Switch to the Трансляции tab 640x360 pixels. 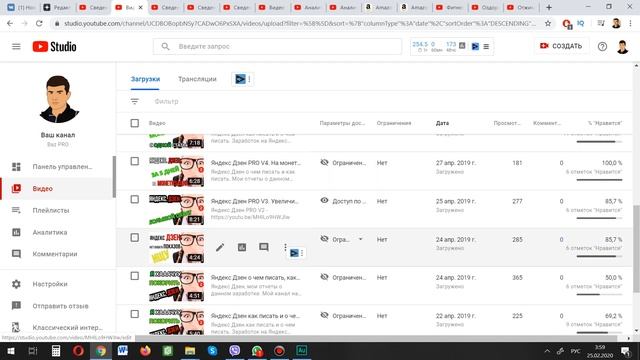(x=197, y=79)
